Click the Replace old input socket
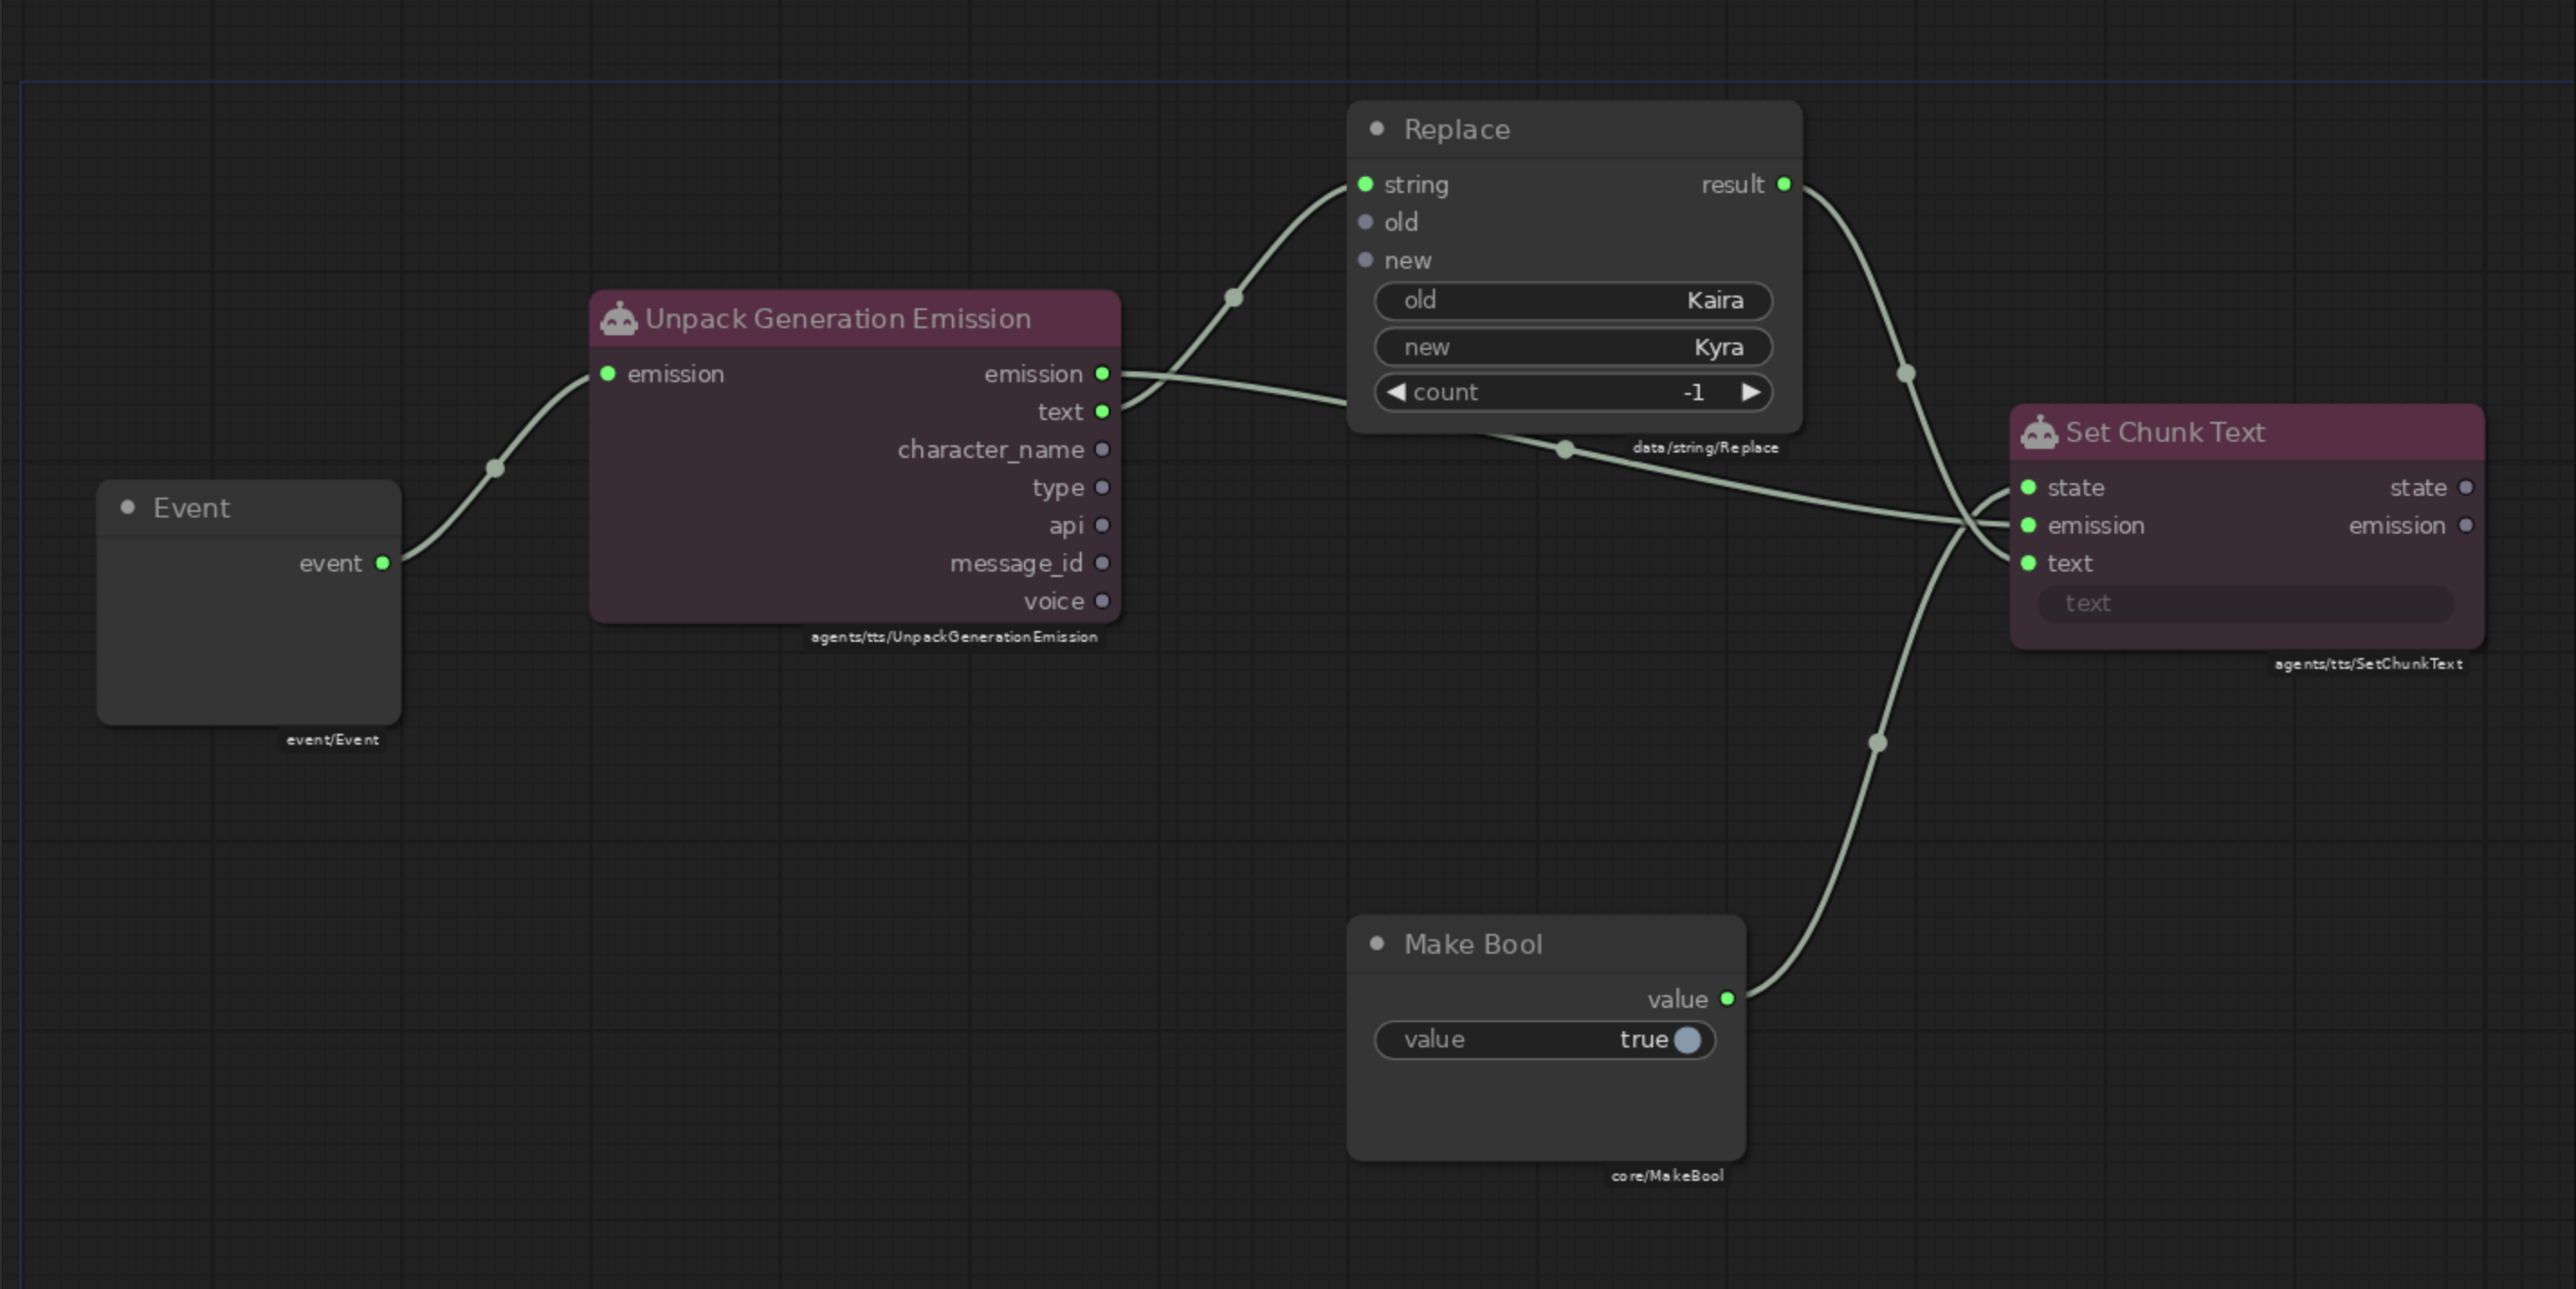The width and height of the screenshot is (2576, 1289). [x=1366, y=222]
